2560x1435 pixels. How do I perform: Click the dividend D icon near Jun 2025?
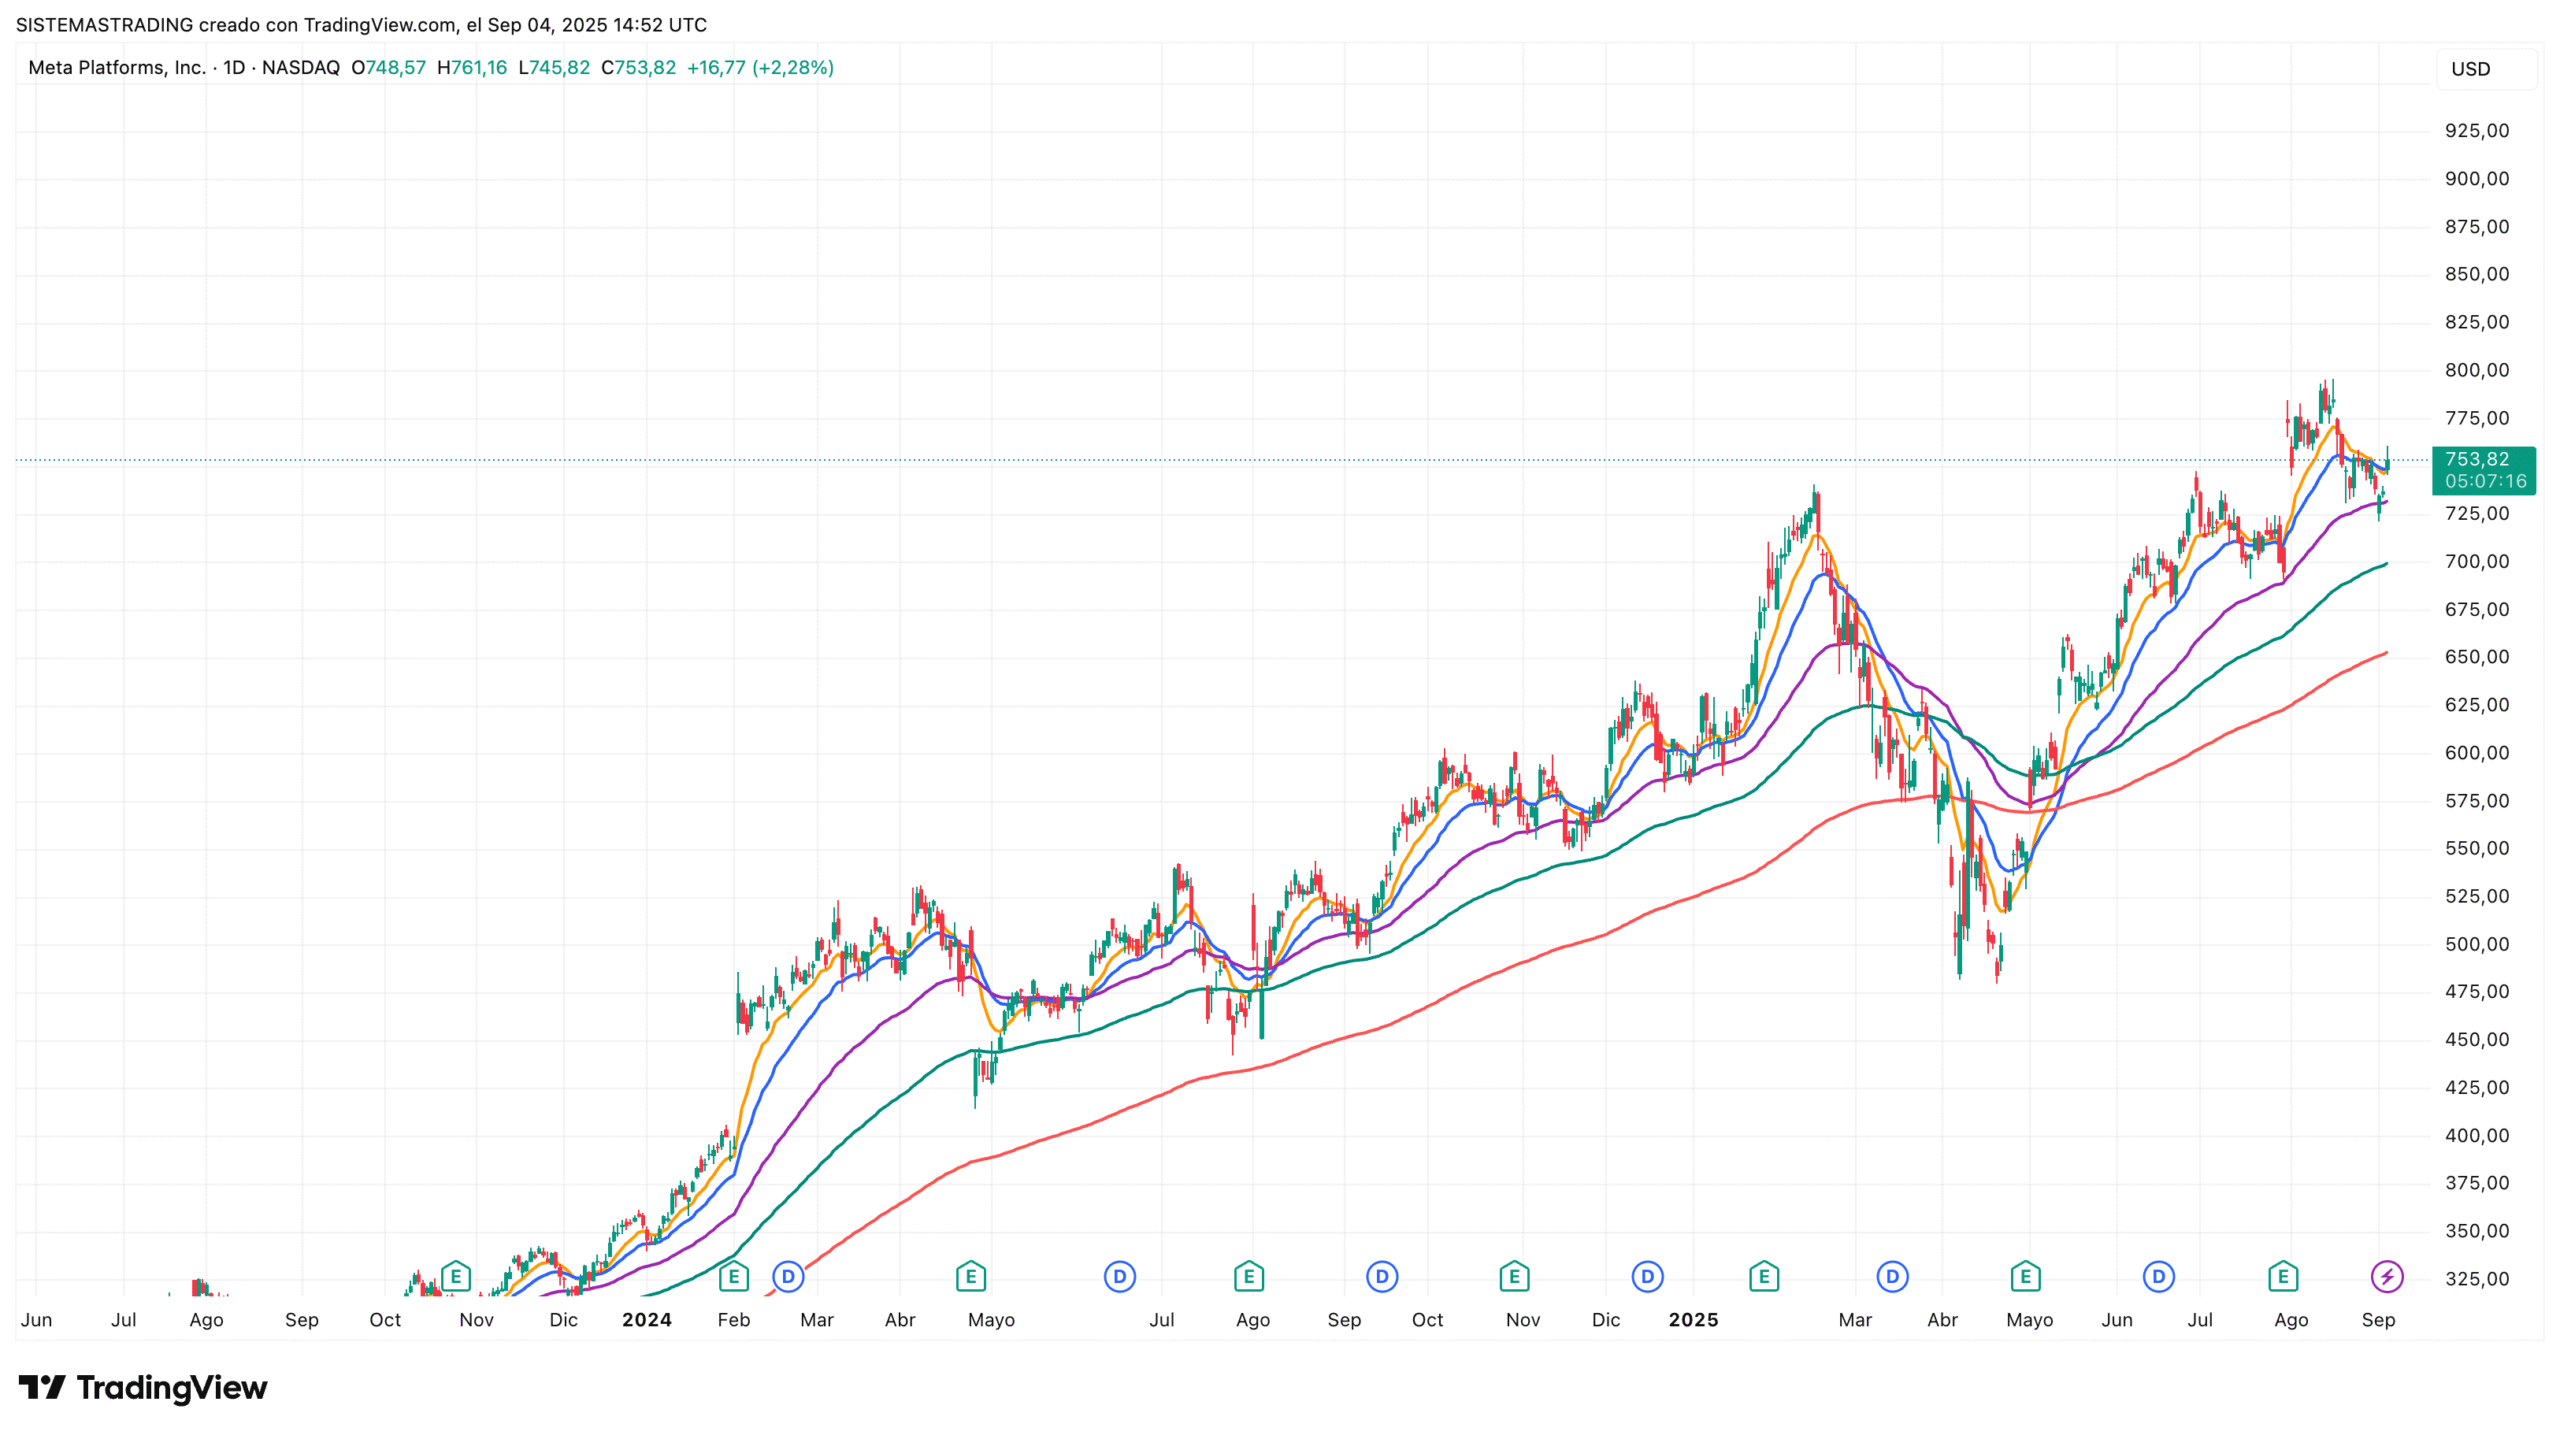tap(2157, 1276)
